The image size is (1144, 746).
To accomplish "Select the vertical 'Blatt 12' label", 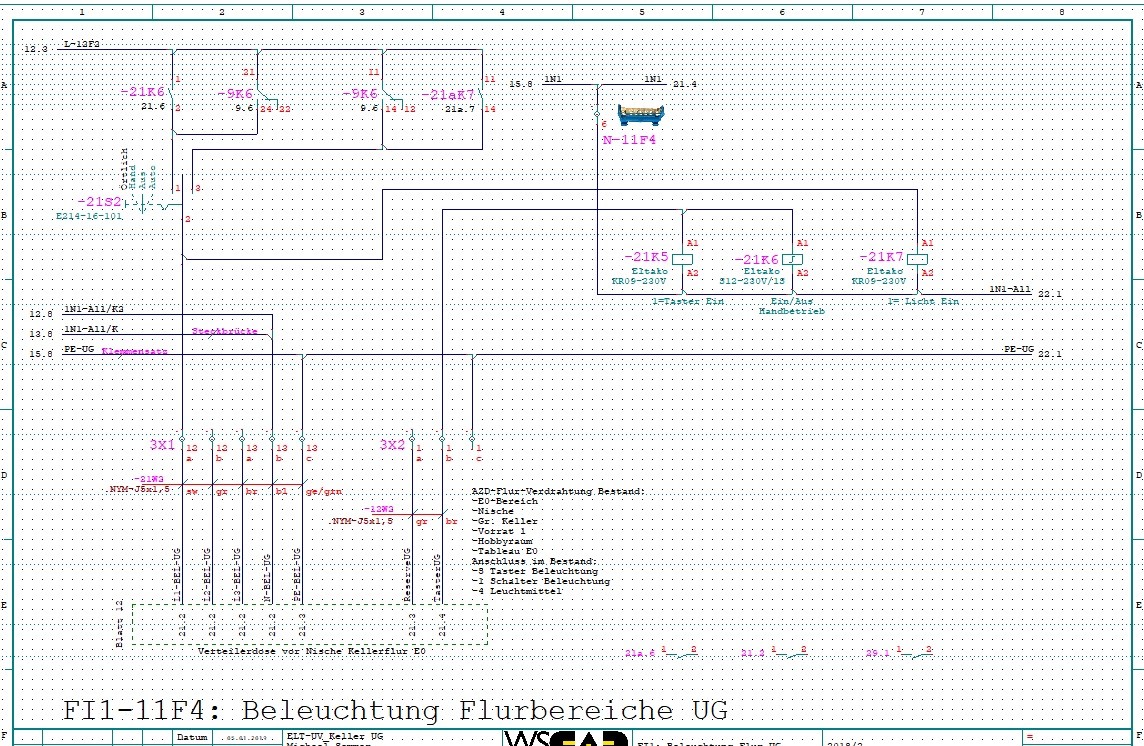I will pyautogui.click(x=120, y=623).
